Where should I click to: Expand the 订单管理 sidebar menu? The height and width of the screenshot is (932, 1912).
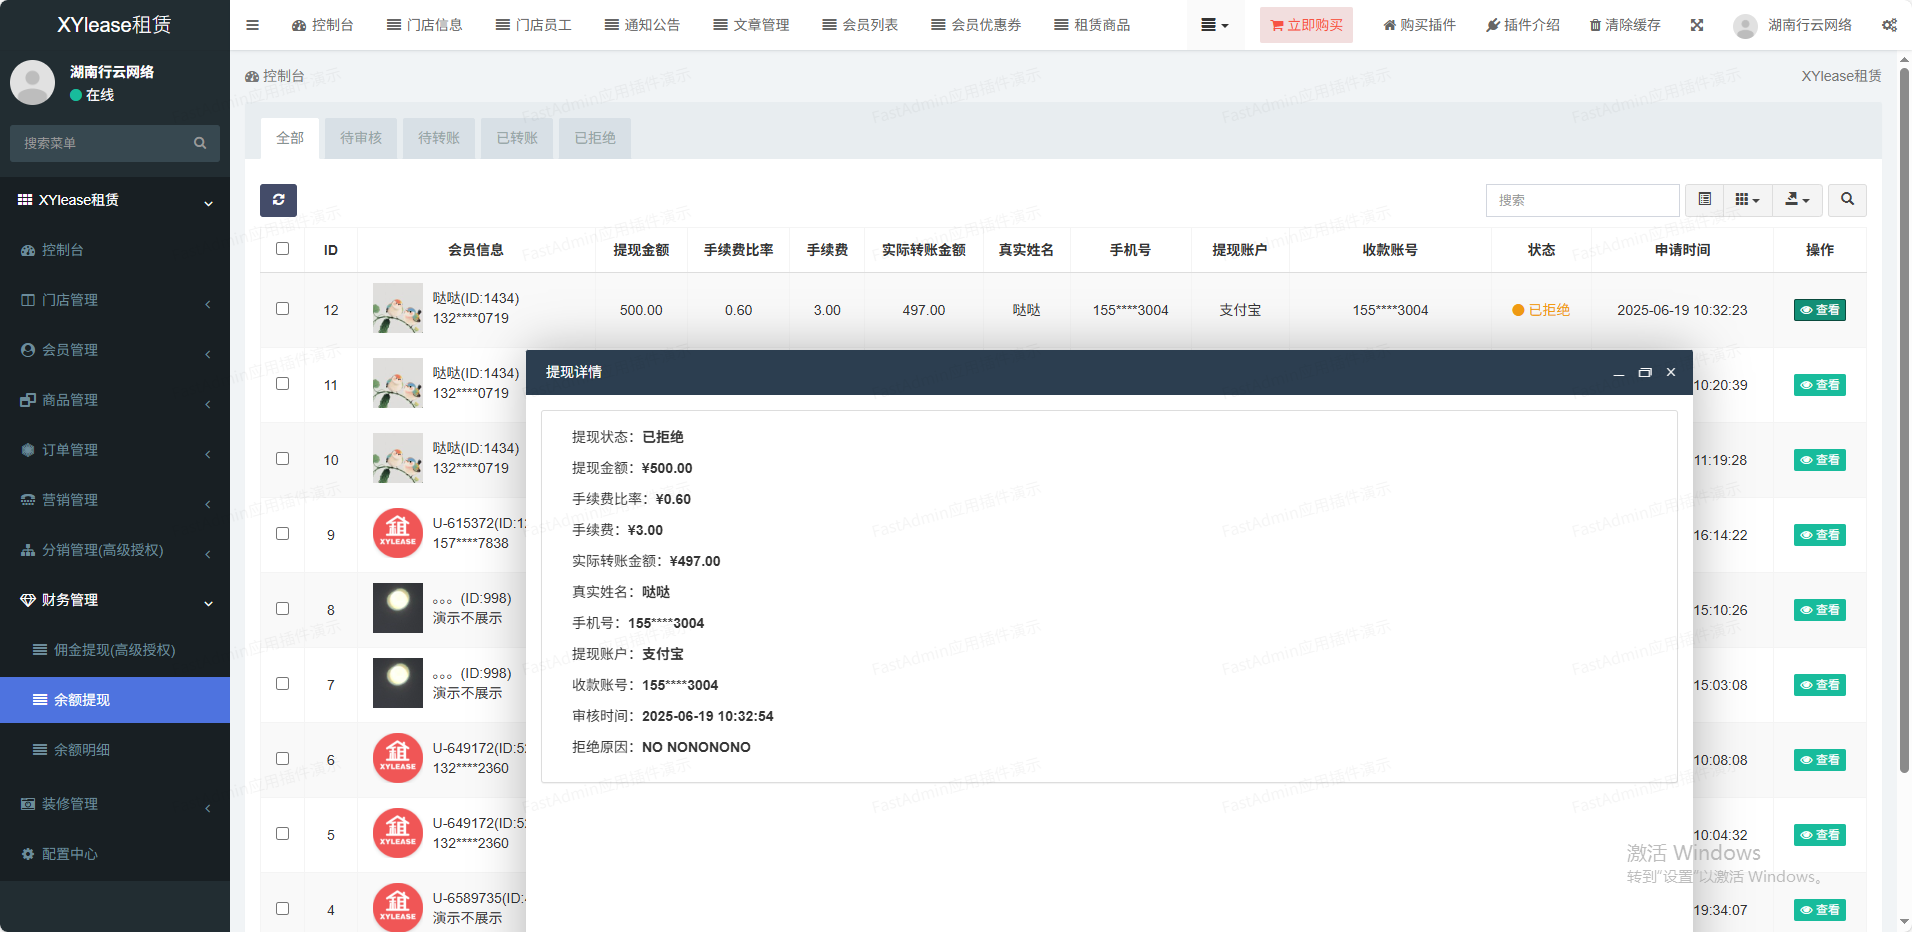point(115,450)
